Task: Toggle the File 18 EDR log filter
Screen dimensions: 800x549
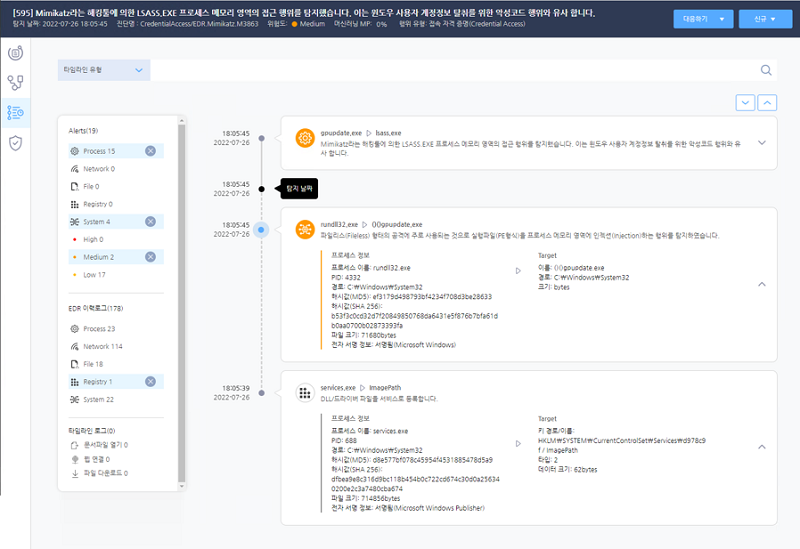Action: (116, 364)
